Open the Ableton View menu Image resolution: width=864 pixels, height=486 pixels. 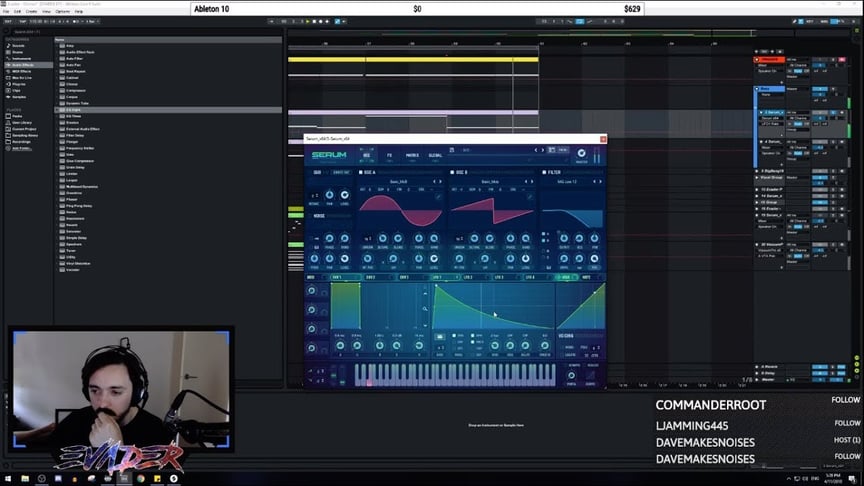pyautogui.click(x=46, y=11)
